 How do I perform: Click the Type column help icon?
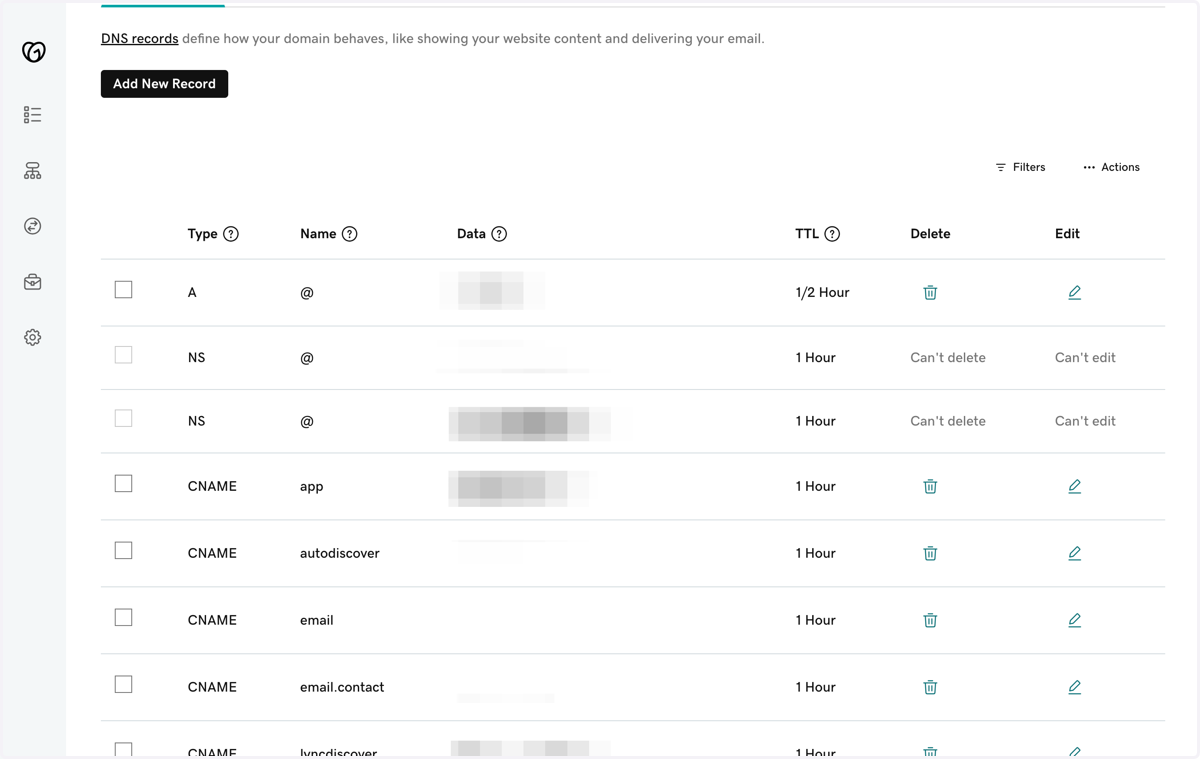click(x=231, y=234)
